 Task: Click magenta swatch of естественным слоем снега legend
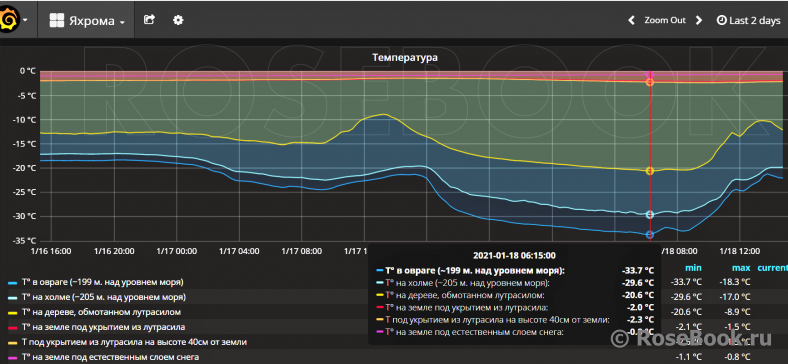13,358
